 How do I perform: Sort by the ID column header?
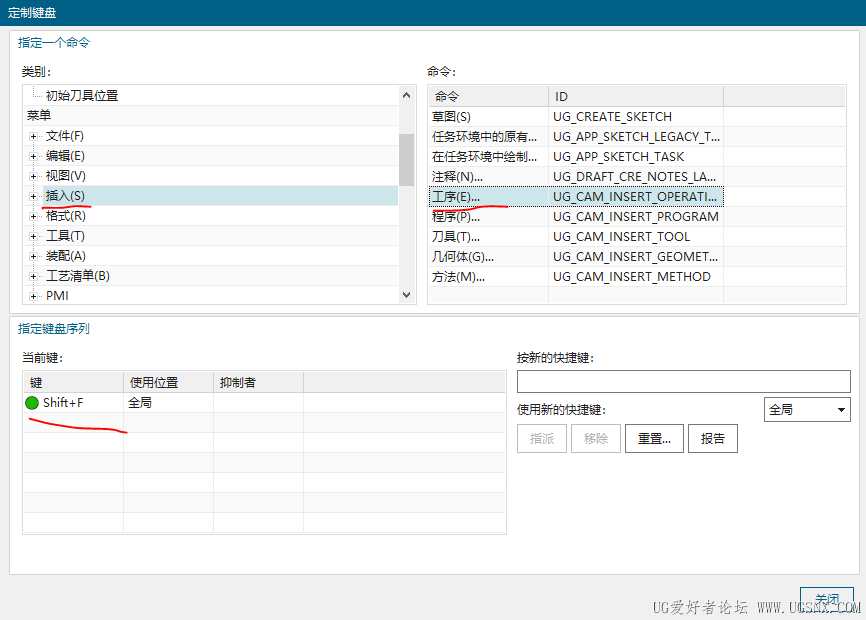coord(635,96)
